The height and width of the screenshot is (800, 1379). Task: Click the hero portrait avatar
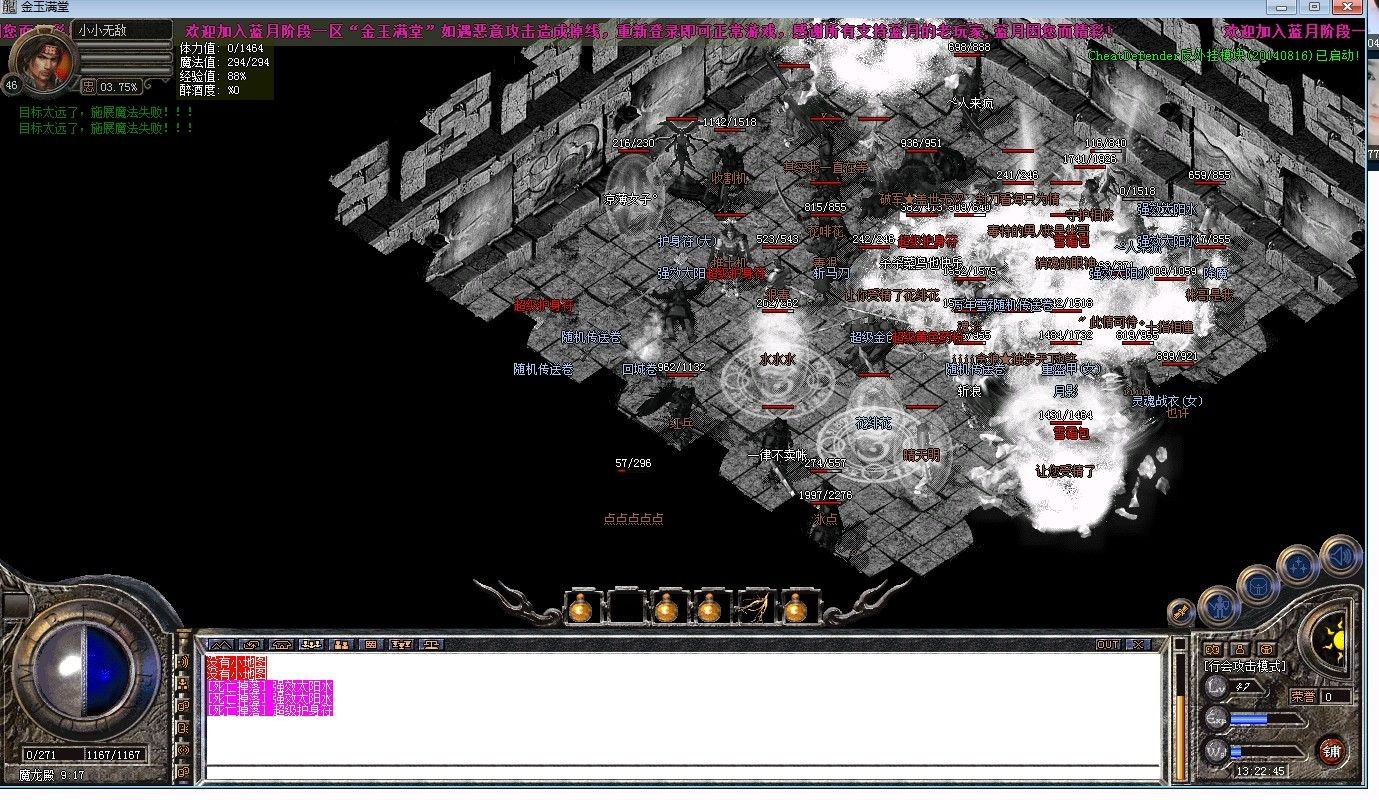coord(41,58)
